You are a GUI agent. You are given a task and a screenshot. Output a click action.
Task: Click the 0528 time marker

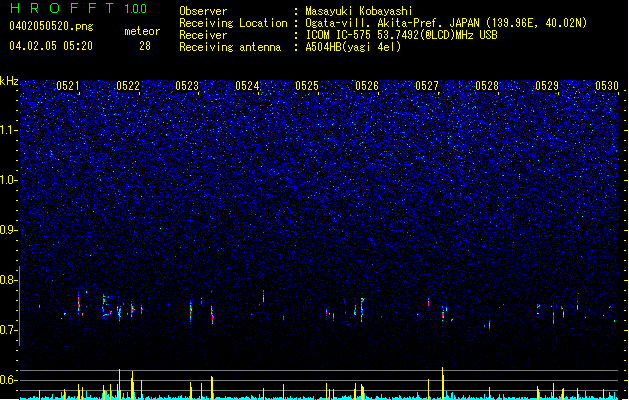[487, 86]
